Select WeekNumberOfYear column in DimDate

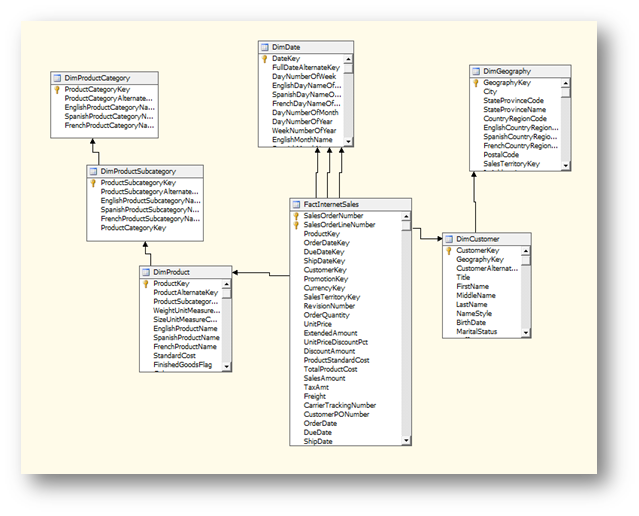(x=304, y=131)
